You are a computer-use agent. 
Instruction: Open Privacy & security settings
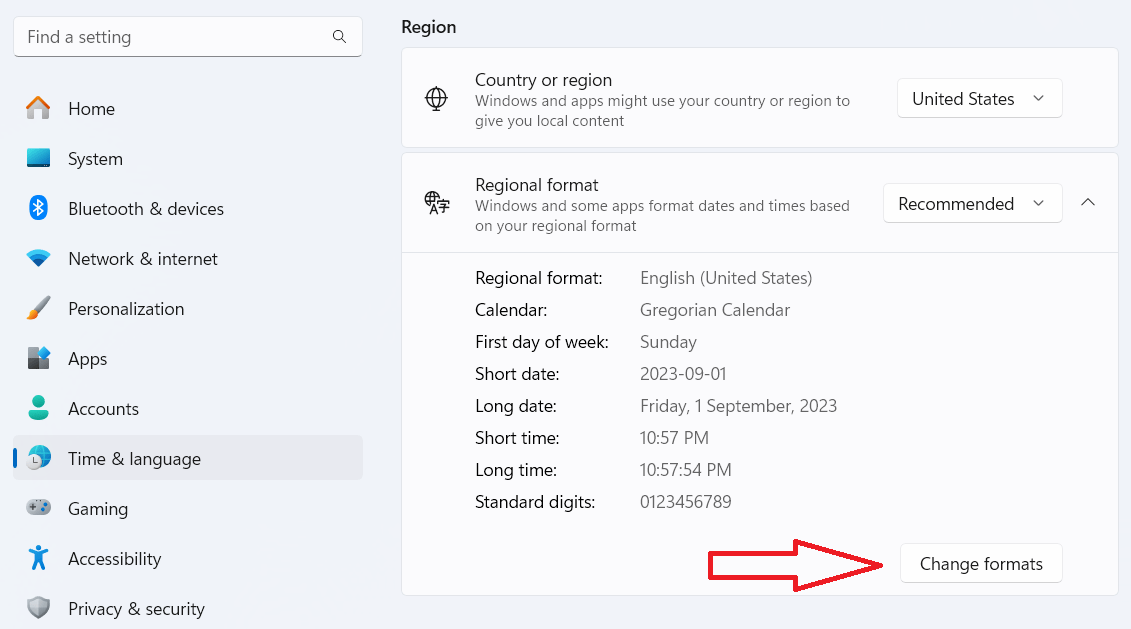[x=136, y=608]
